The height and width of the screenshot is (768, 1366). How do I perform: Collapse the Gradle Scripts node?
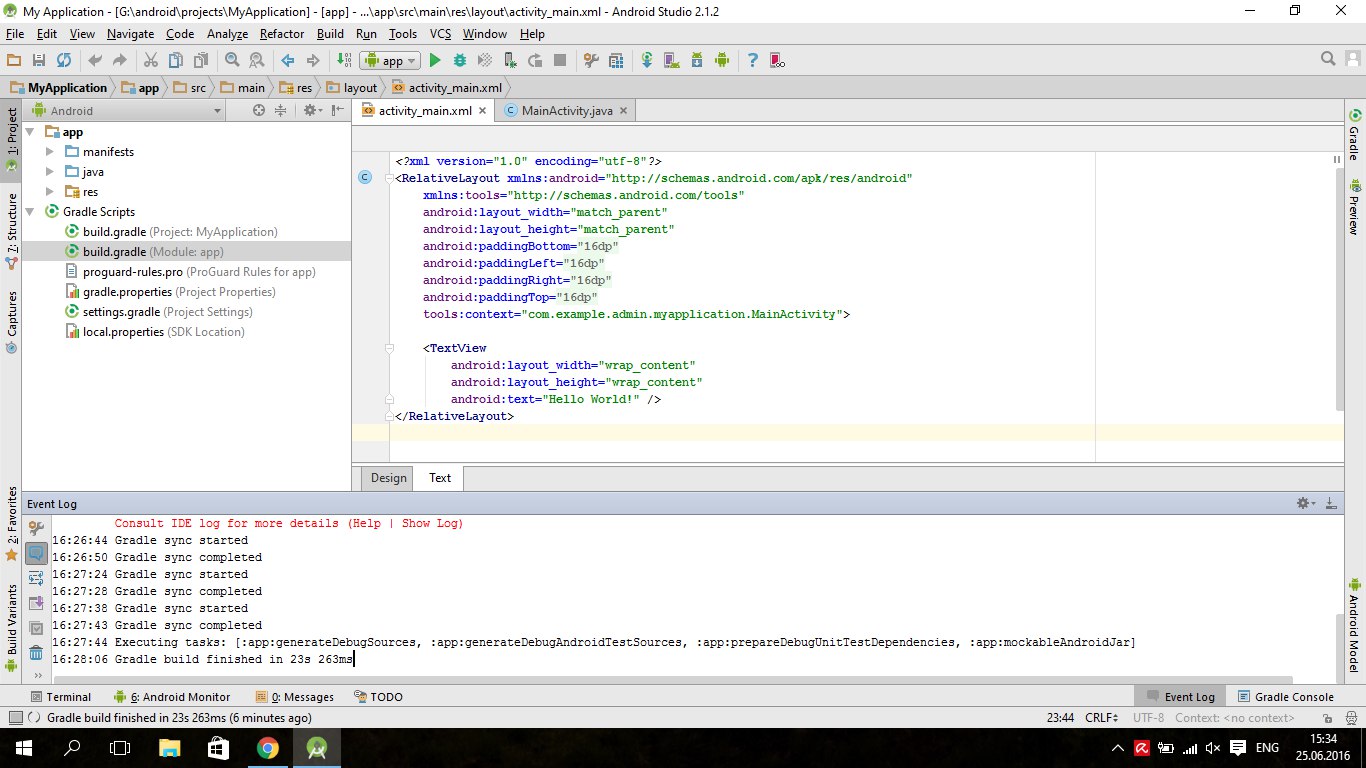(30, 212)
